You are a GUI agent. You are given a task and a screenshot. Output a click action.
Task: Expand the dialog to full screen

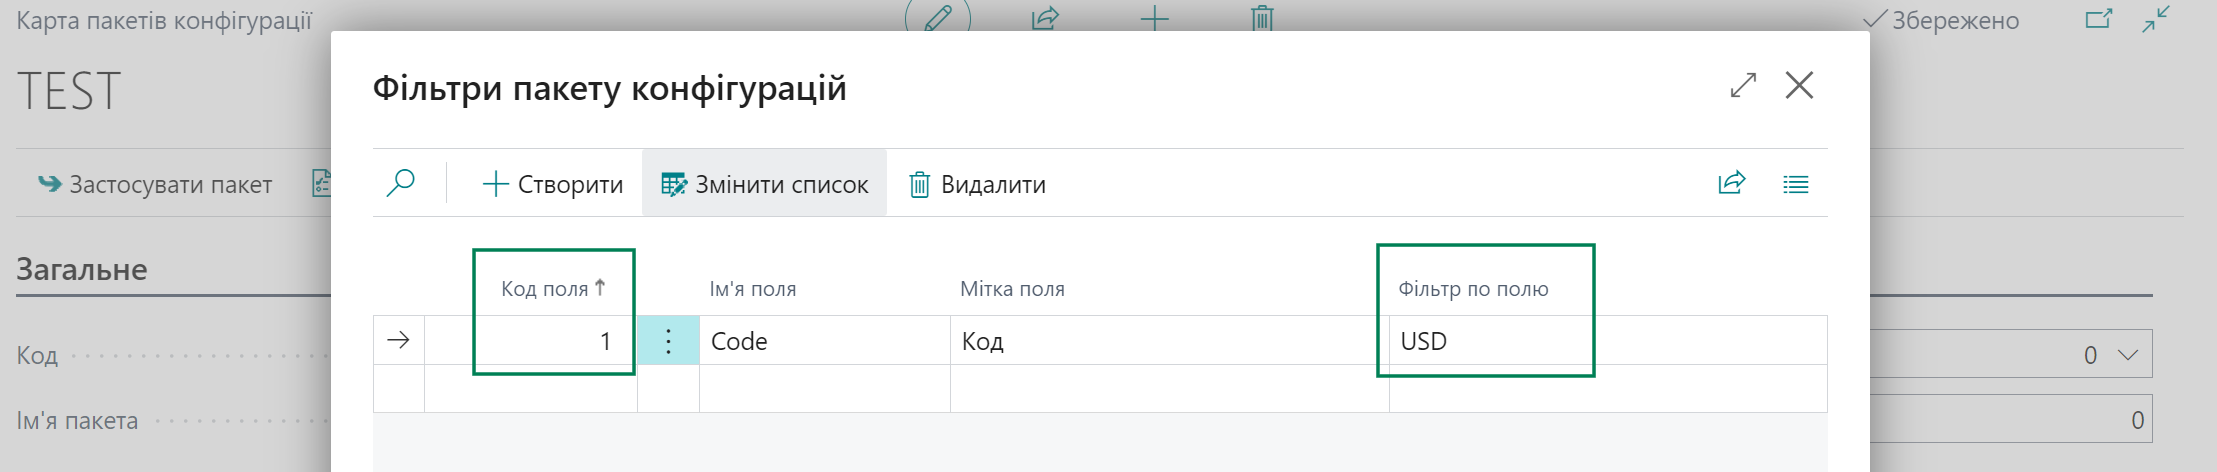(1743, 86)
